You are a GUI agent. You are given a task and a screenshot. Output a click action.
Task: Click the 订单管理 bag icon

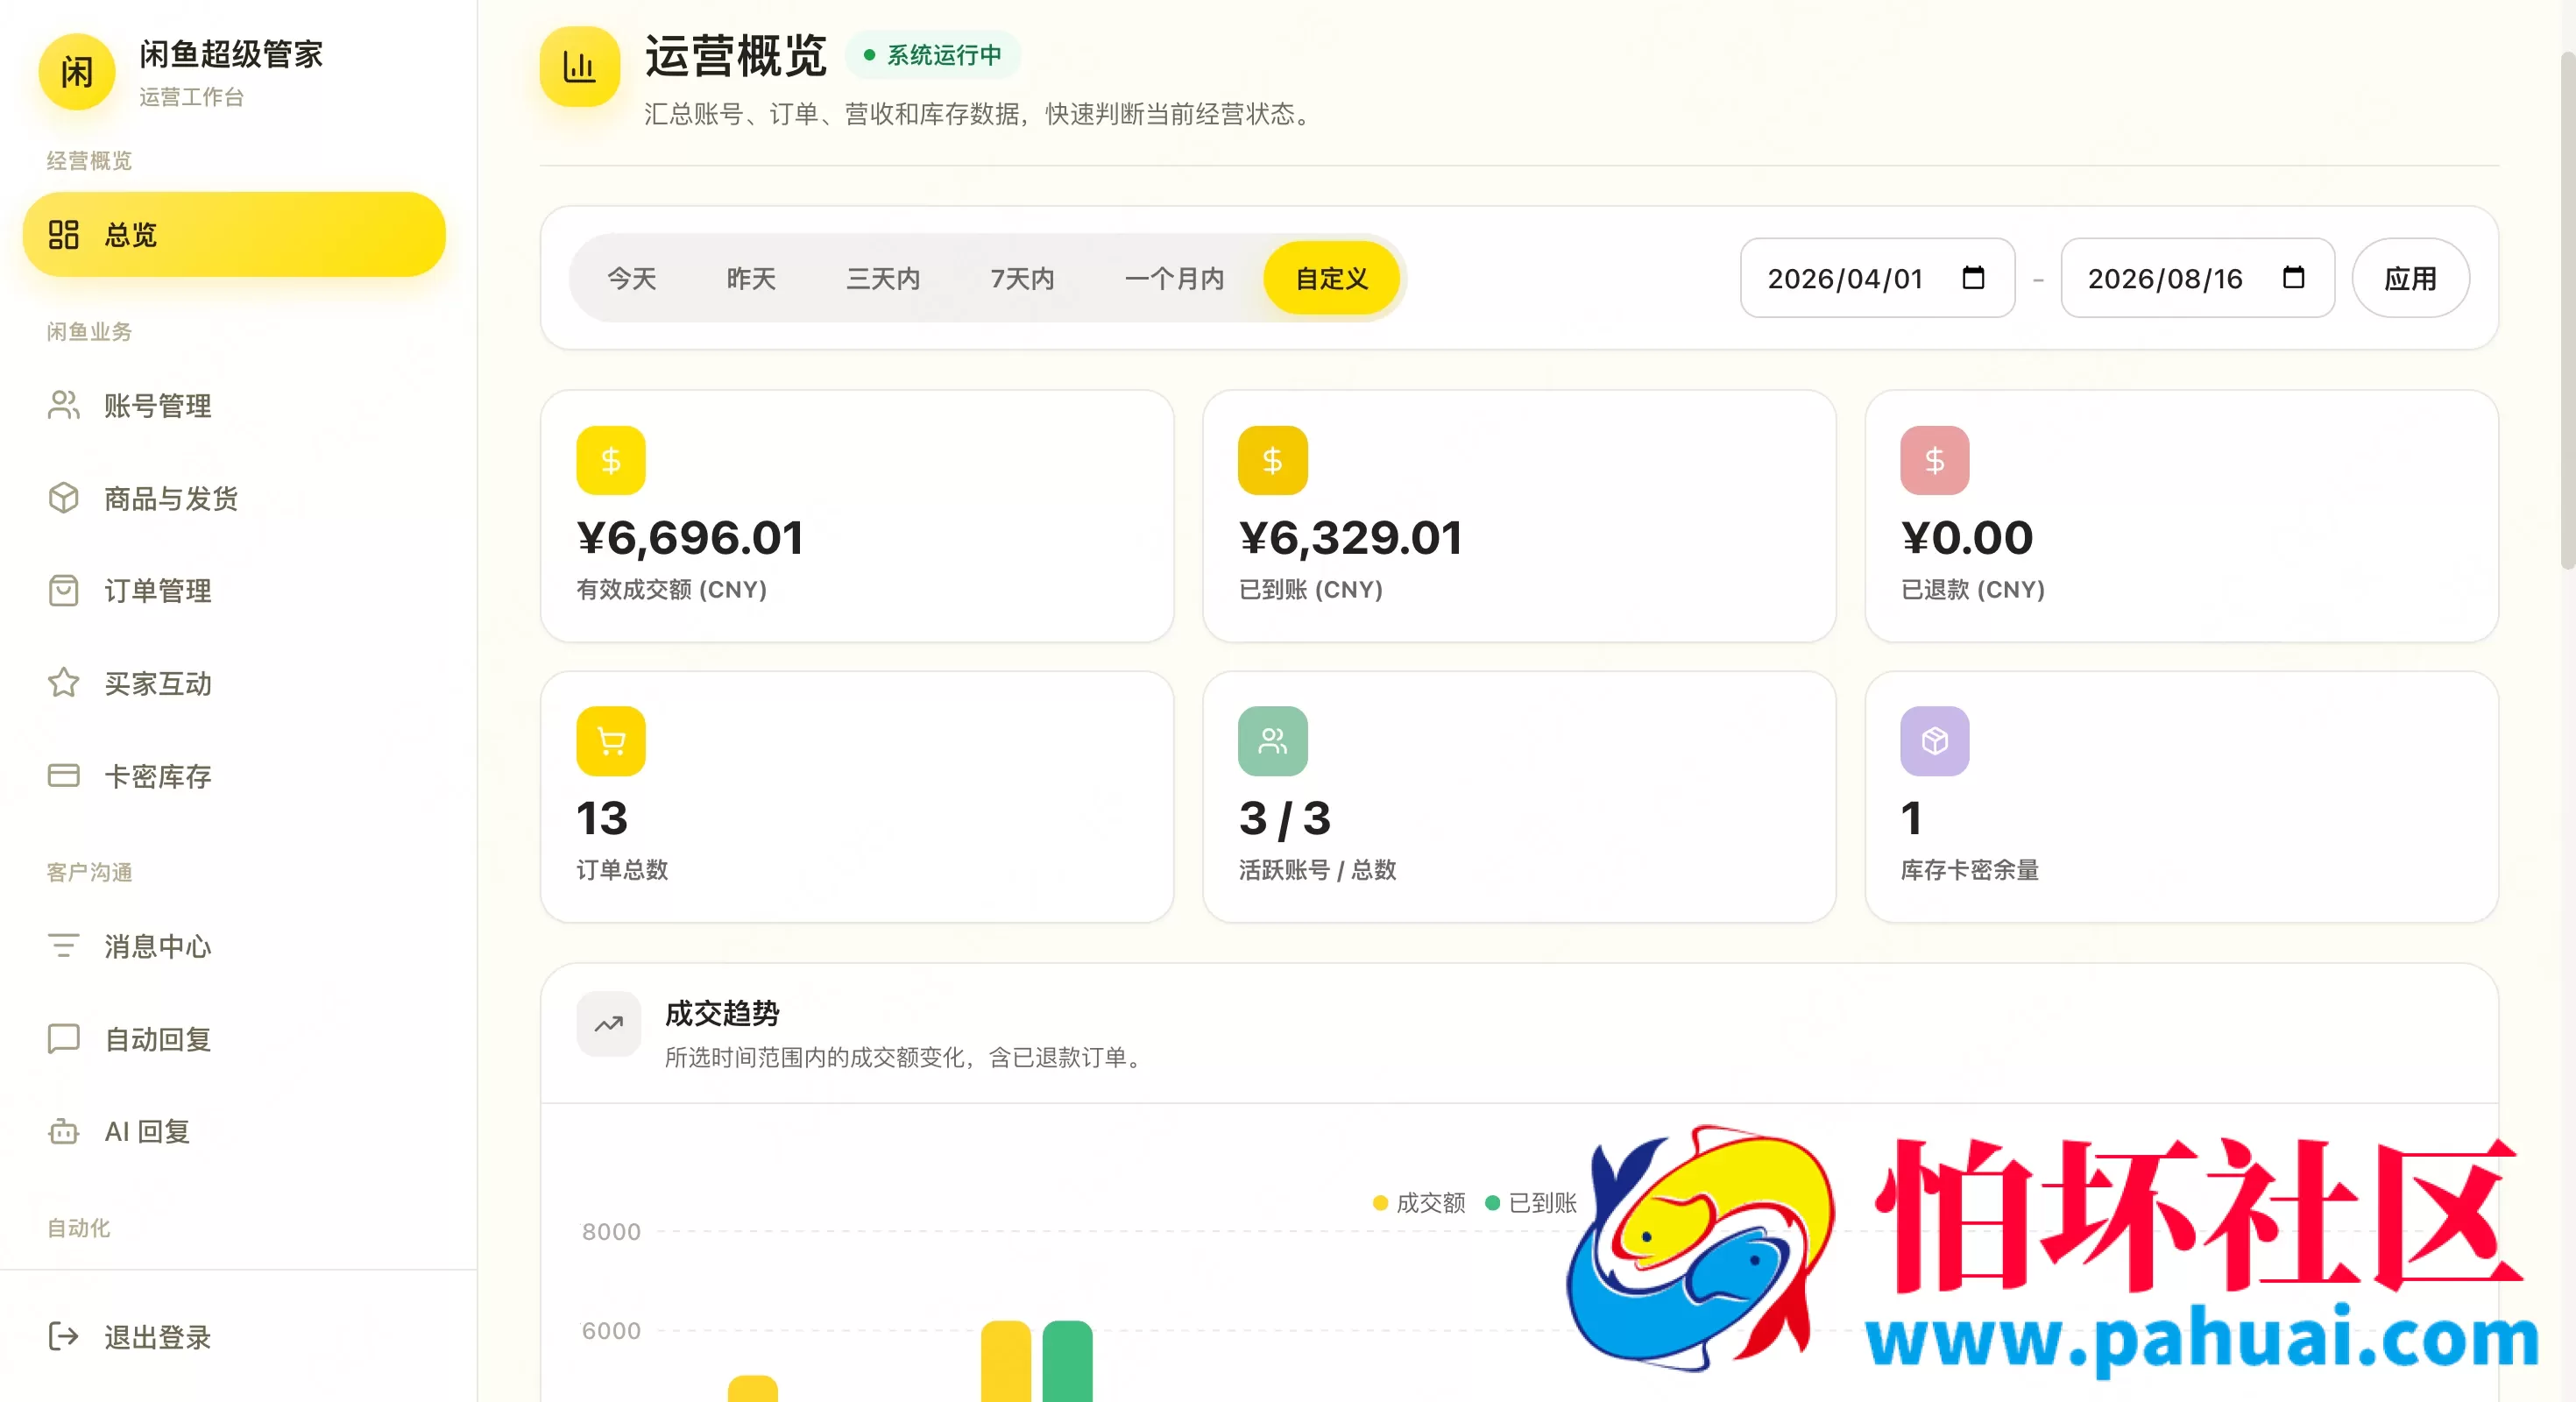pyautogui.click(x=63, y=590)
